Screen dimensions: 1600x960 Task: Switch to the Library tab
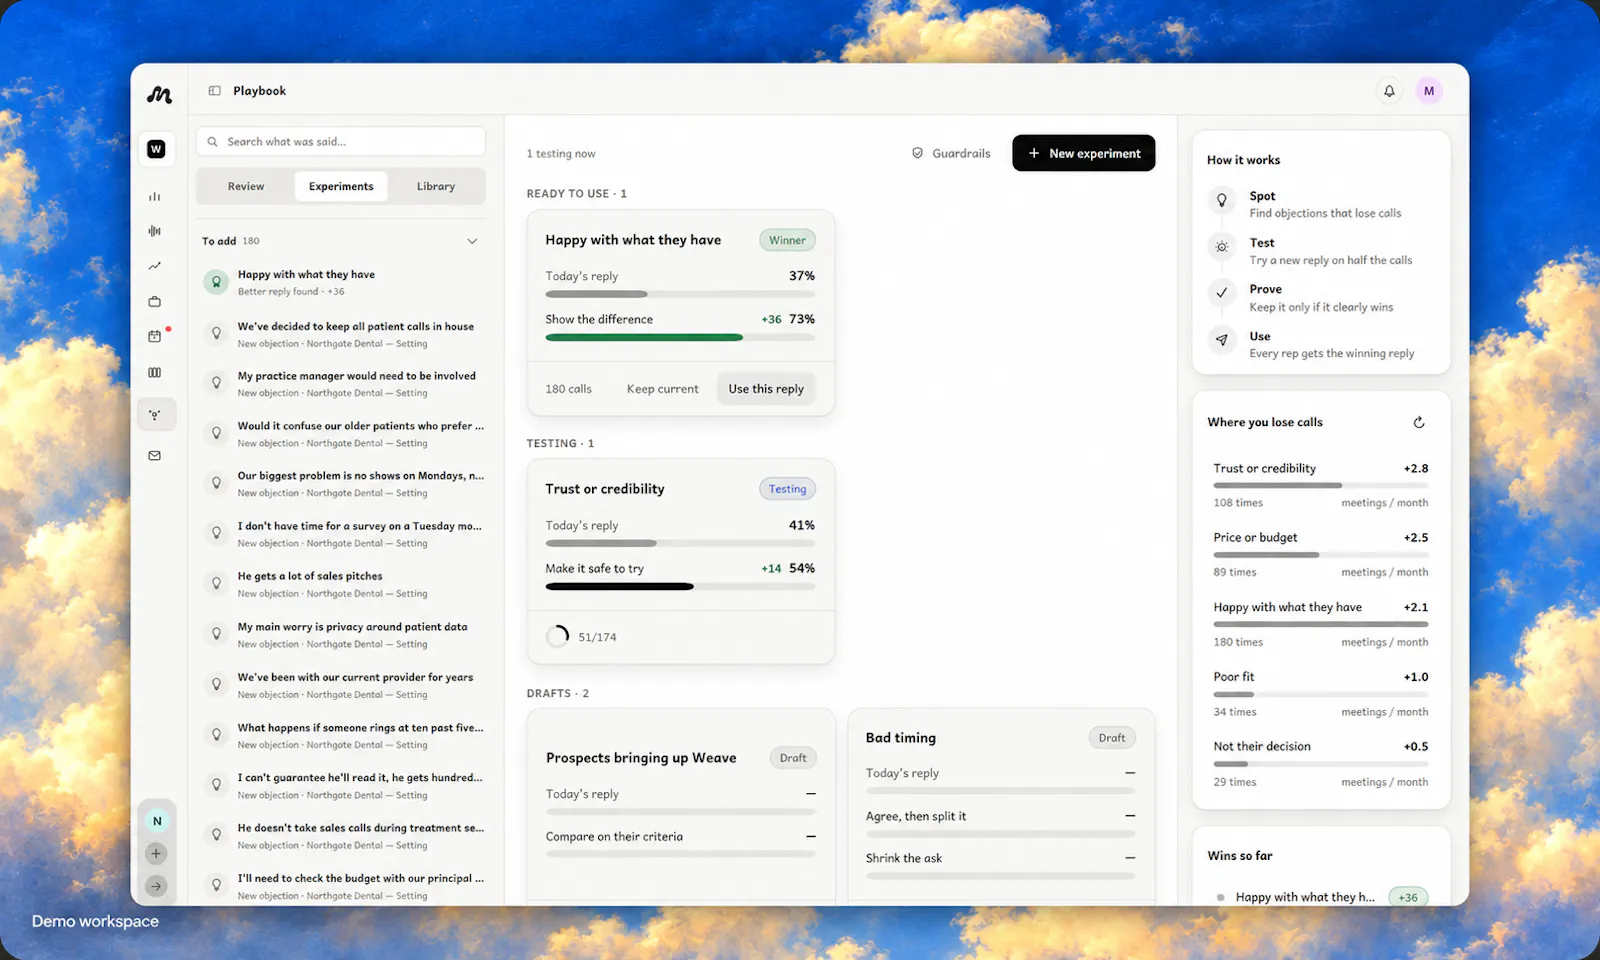pos(436,186)
